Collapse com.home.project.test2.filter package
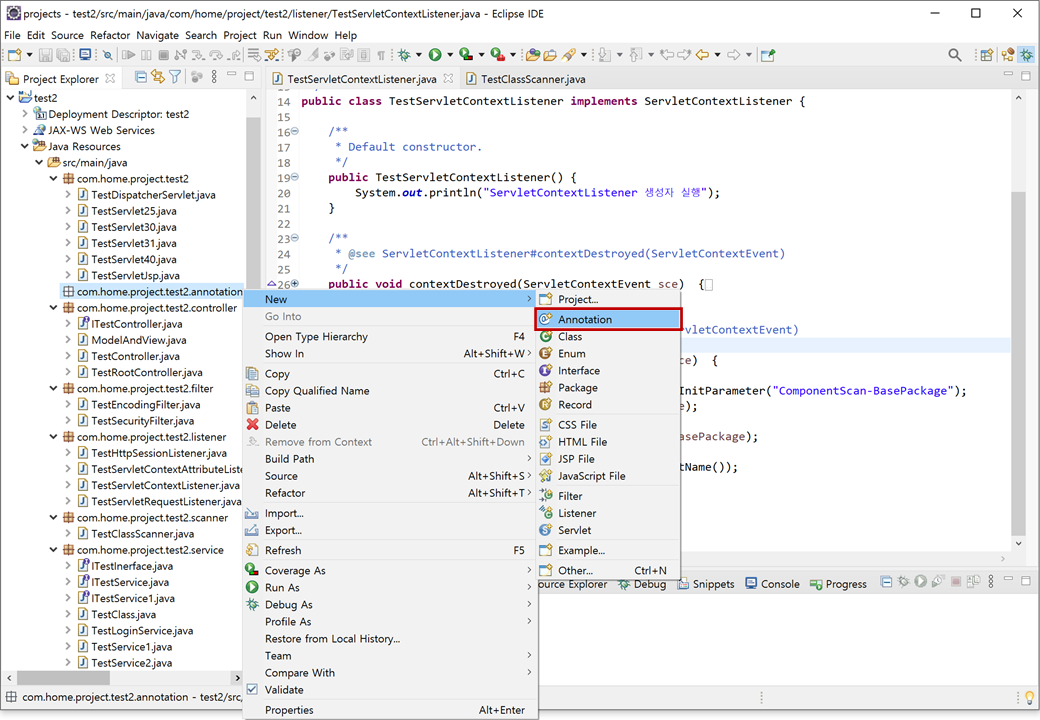 53,389
